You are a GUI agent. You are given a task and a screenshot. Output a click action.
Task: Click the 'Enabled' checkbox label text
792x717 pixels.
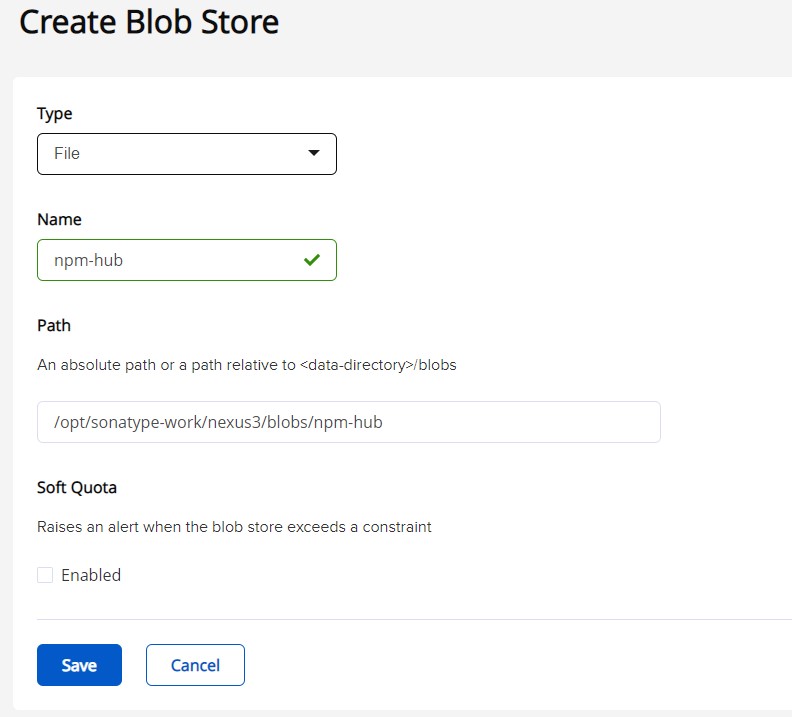(x=91, y=575)
